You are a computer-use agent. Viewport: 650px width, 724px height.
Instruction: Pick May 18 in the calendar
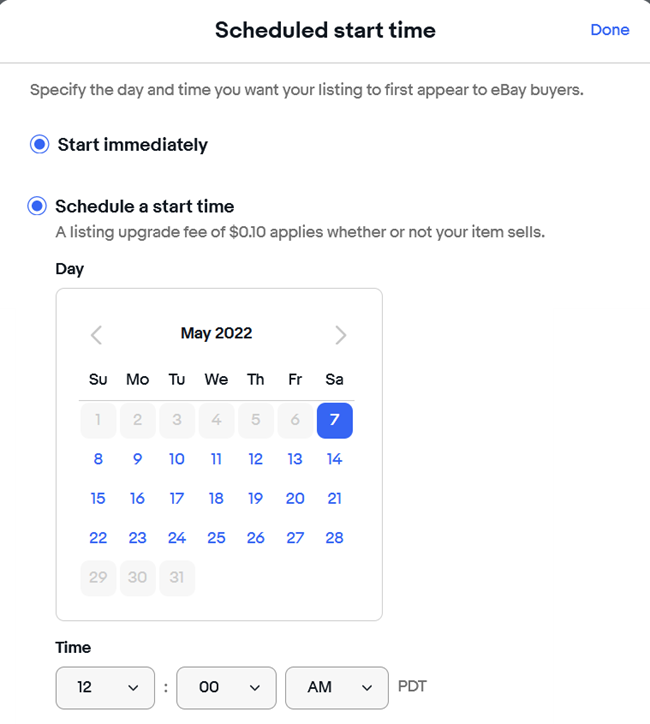216,499
